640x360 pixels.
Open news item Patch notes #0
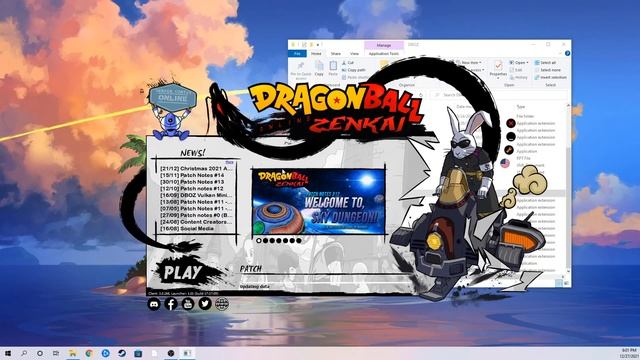pos(196,215)
